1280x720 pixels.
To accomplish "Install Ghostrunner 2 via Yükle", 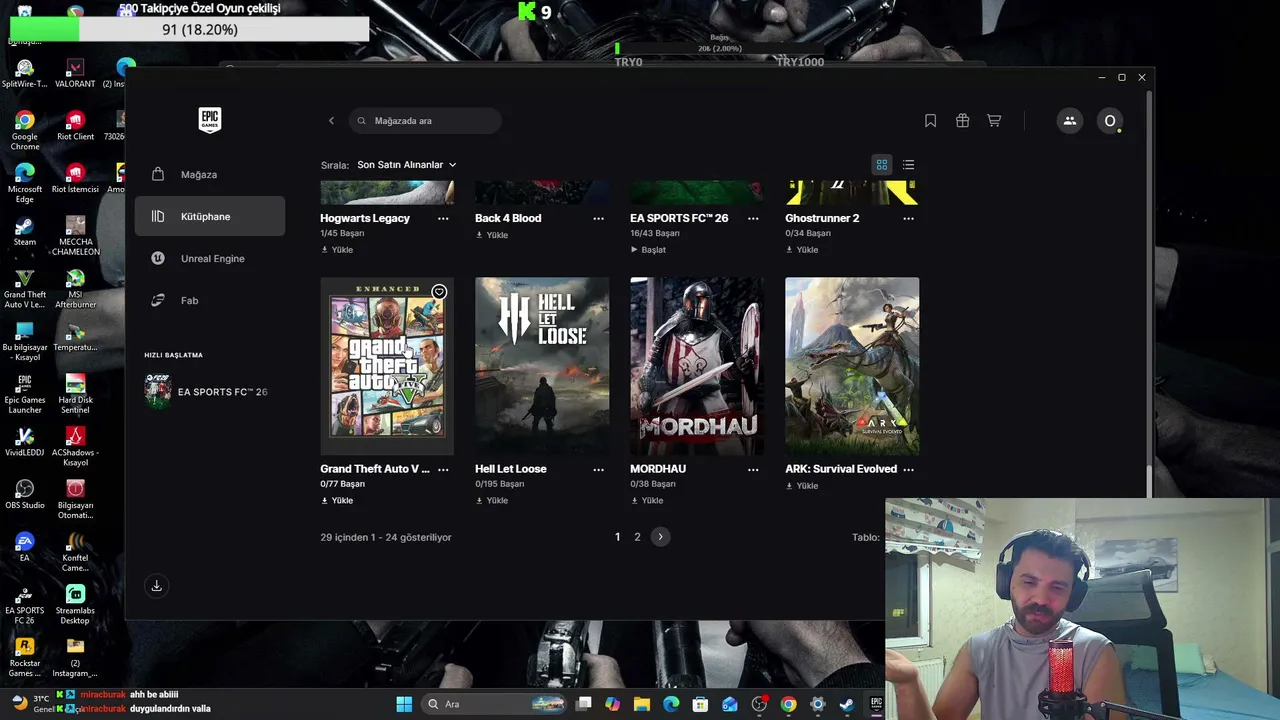I will (x=802, y=250).
